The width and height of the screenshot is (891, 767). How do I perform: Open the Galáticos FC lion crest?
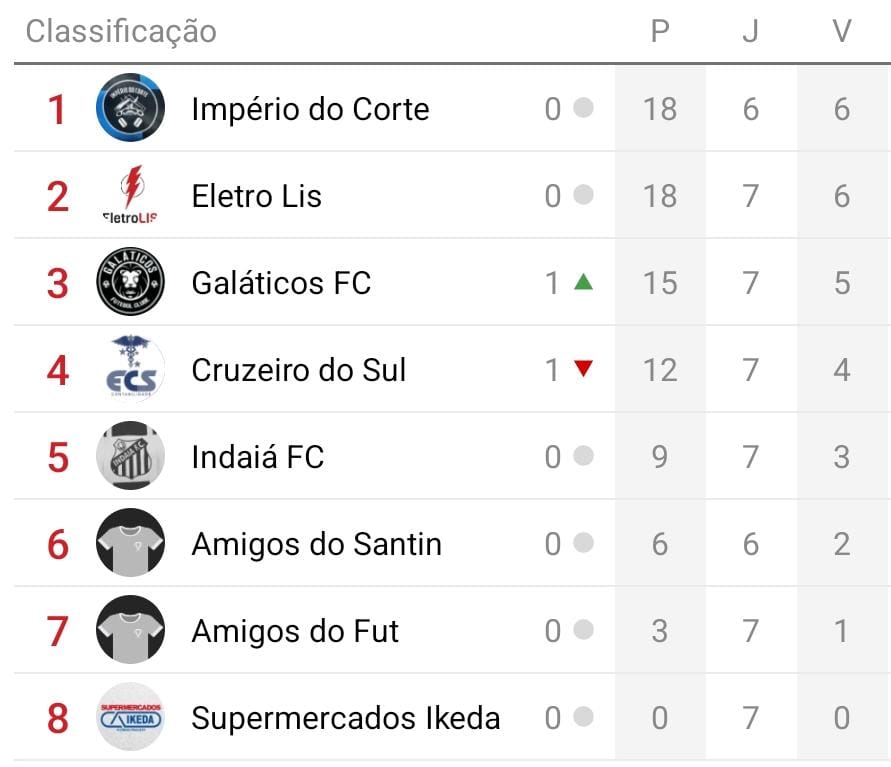pyautogui.click(x=130, y=282)
